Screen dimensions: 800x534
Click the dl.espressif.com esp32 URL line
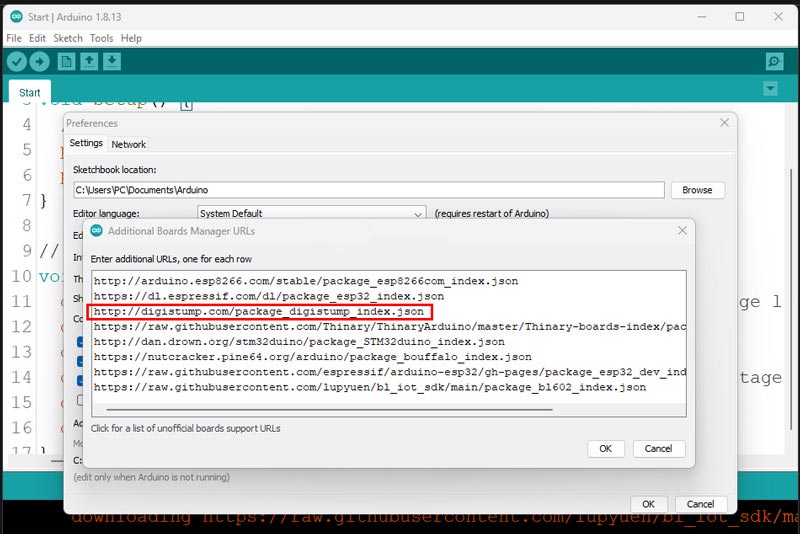pos(269,296)
